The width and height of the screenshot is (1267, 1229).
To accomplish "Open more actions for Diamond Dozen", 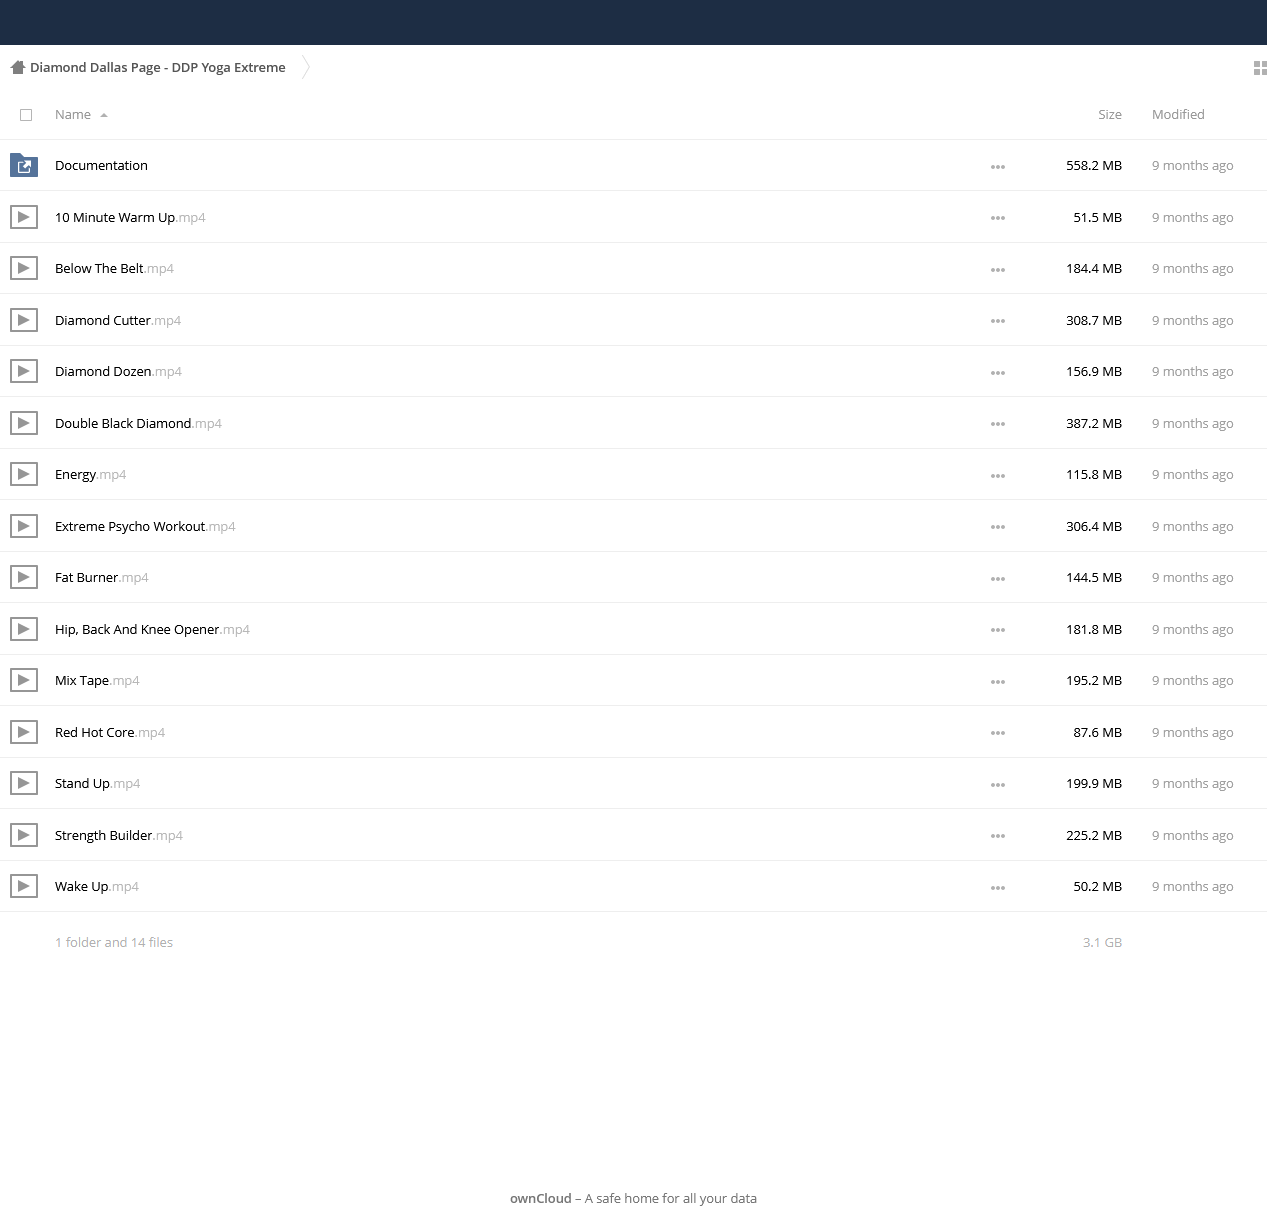I will click(x=998, y=373).
